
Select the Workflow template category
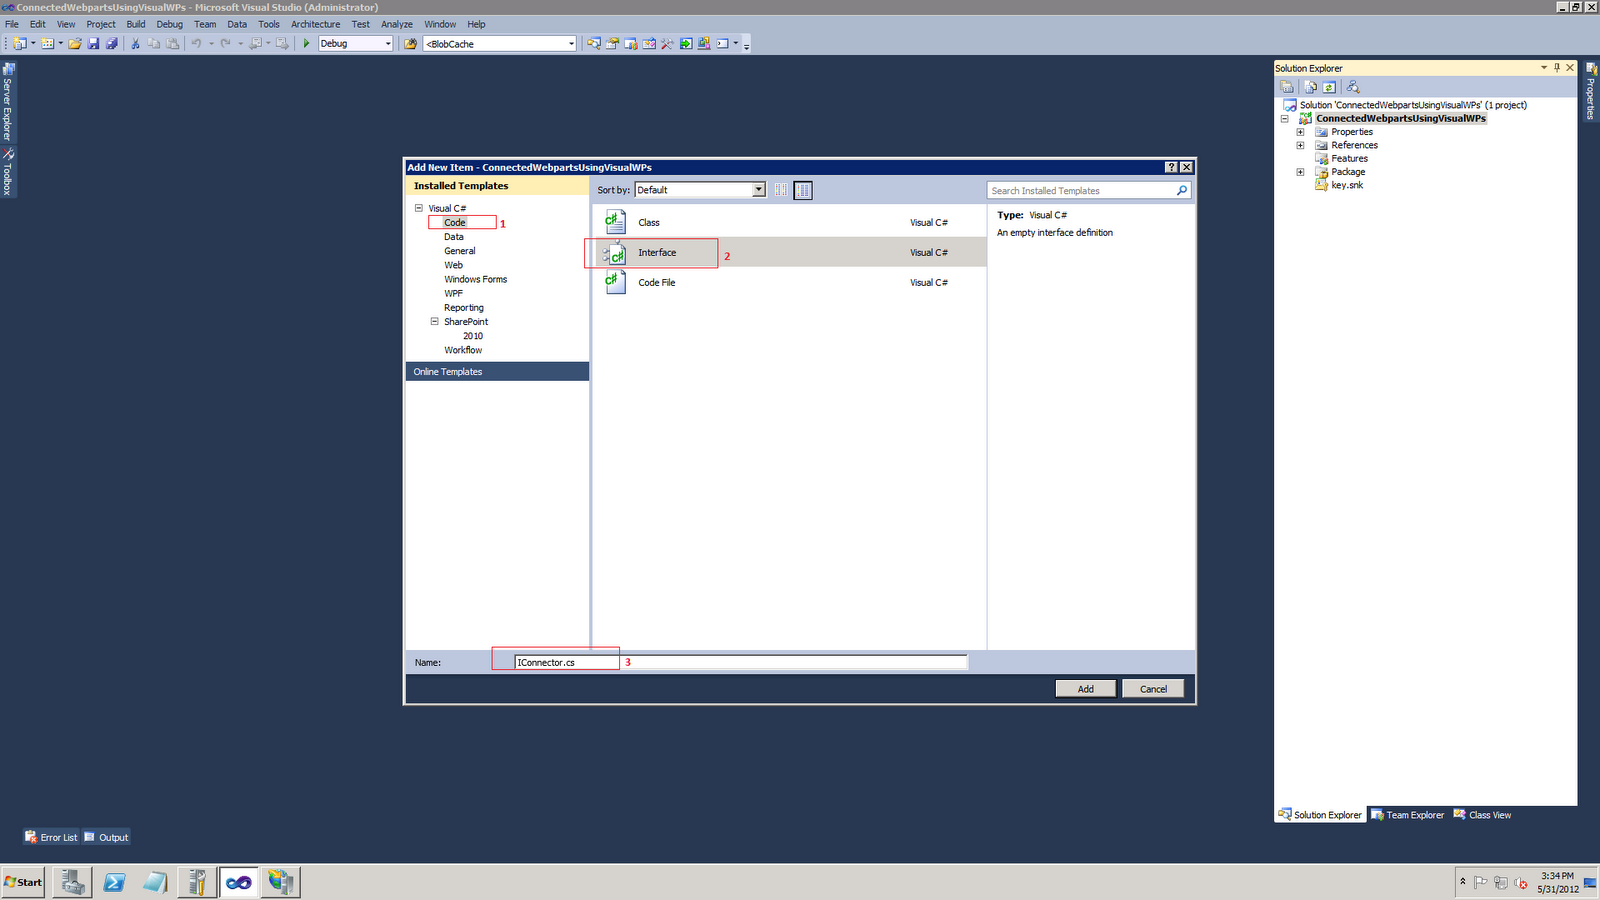pyautogui.click(x=463, y=350)
